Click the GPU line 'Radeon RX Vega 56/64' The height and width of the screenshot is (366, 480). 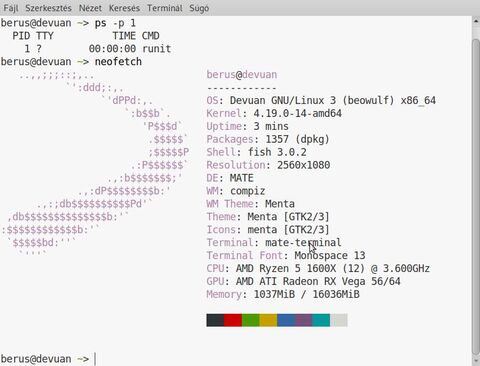coord(342,282)
